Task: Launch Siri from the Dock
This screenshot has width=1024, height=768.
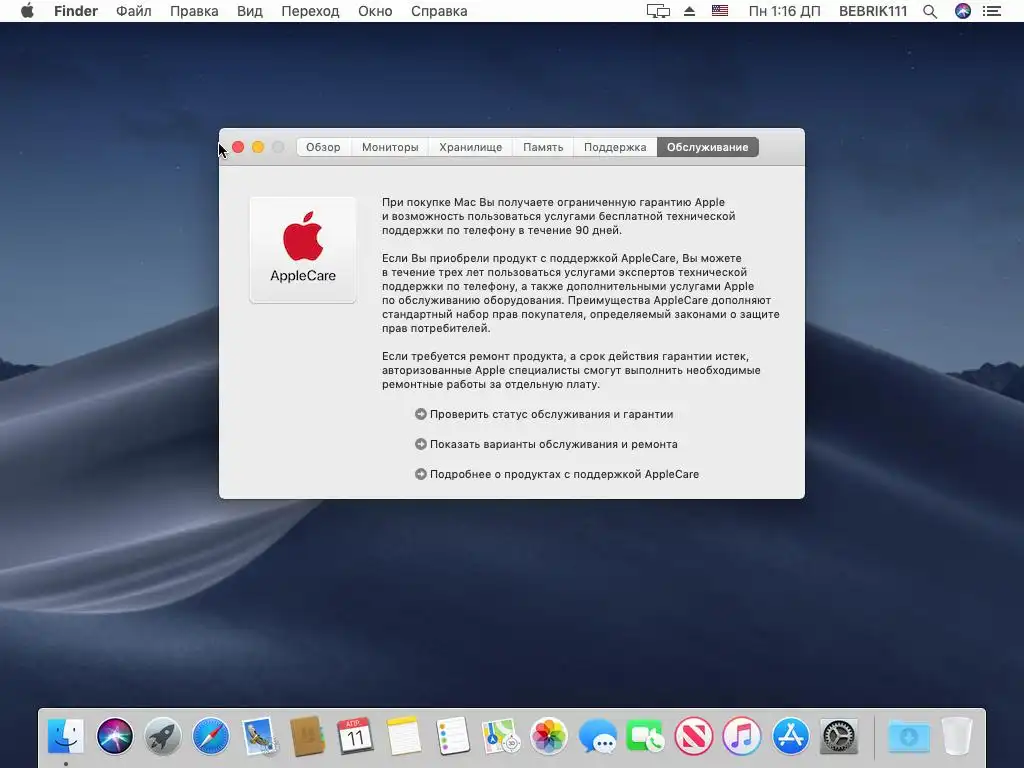Action: tap(114, 736)
